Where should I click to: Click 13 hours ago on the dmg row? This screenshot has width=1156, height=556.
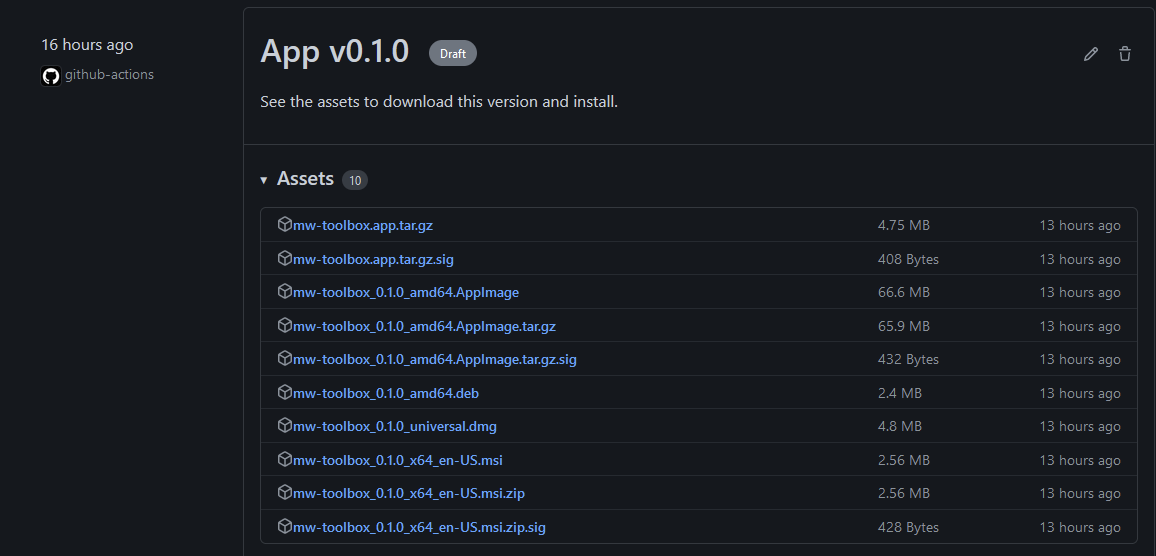coord(1079,427)
